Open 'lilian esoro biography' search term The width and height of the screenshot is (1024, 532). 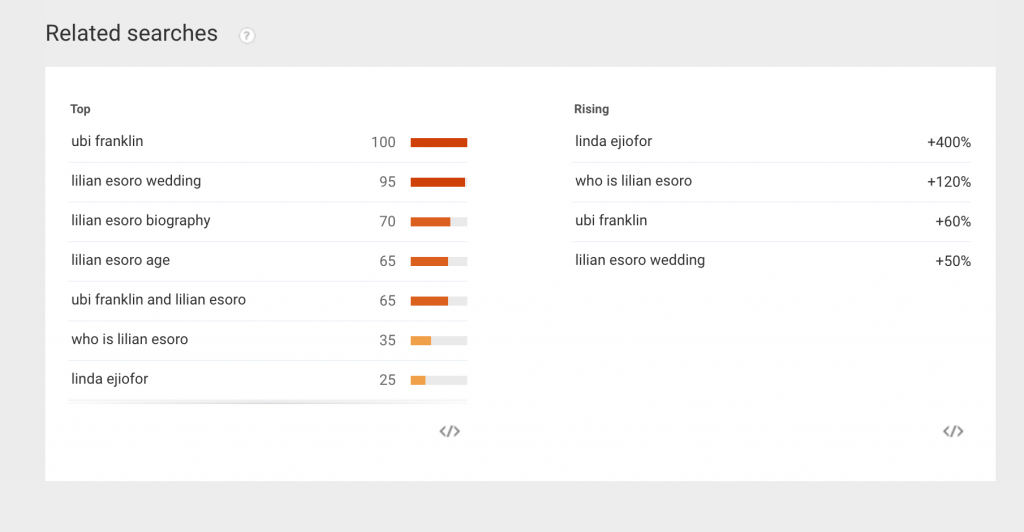(x=141, y=221)
